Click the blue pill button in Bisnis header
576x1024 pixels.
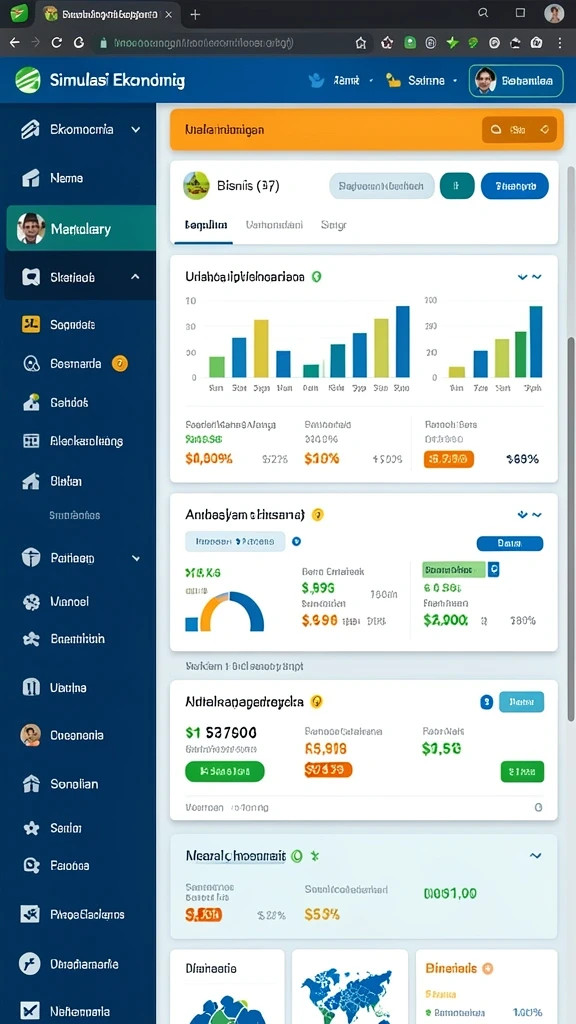(x=515, y=186)
